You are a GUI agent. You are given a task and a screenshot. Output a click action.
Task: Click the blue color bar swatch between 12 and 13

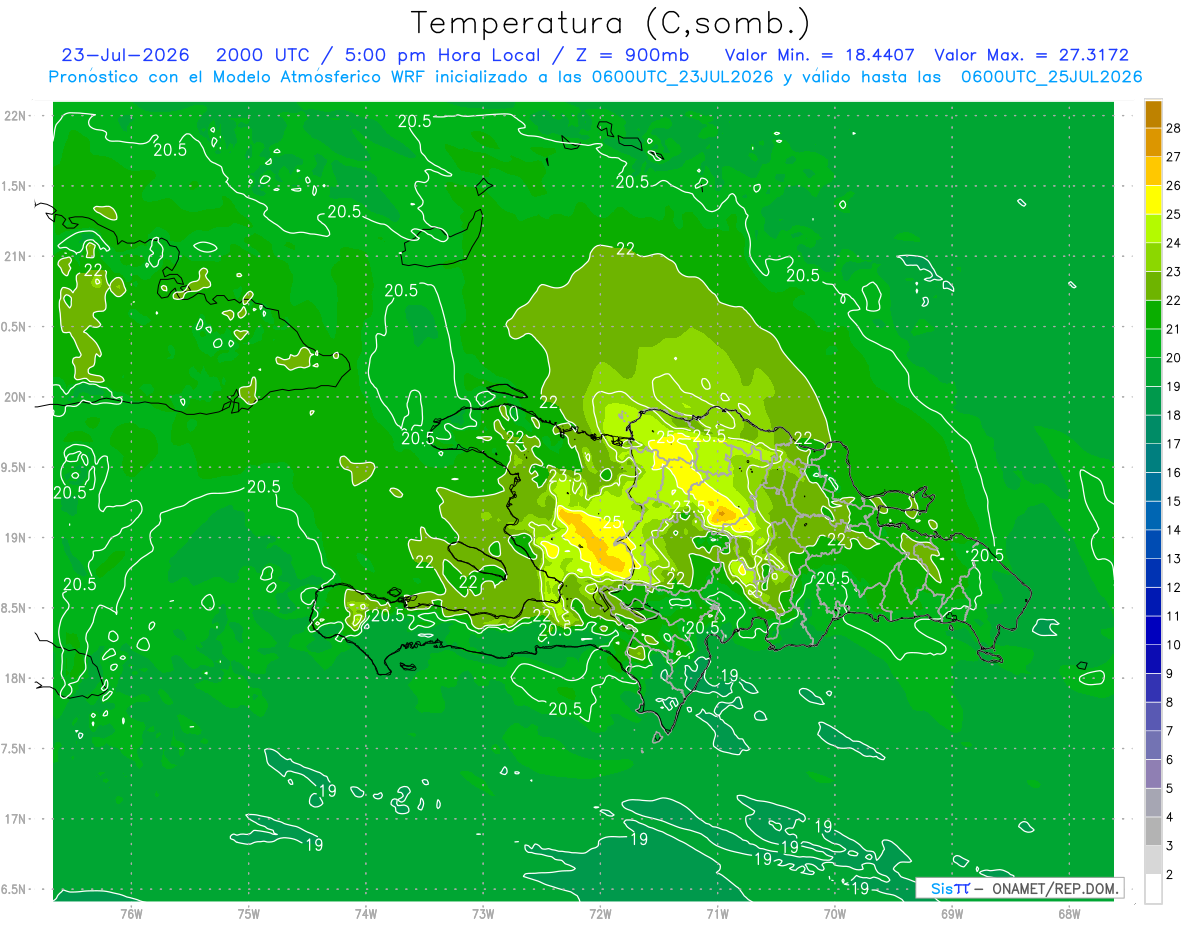coord(1153,573)
